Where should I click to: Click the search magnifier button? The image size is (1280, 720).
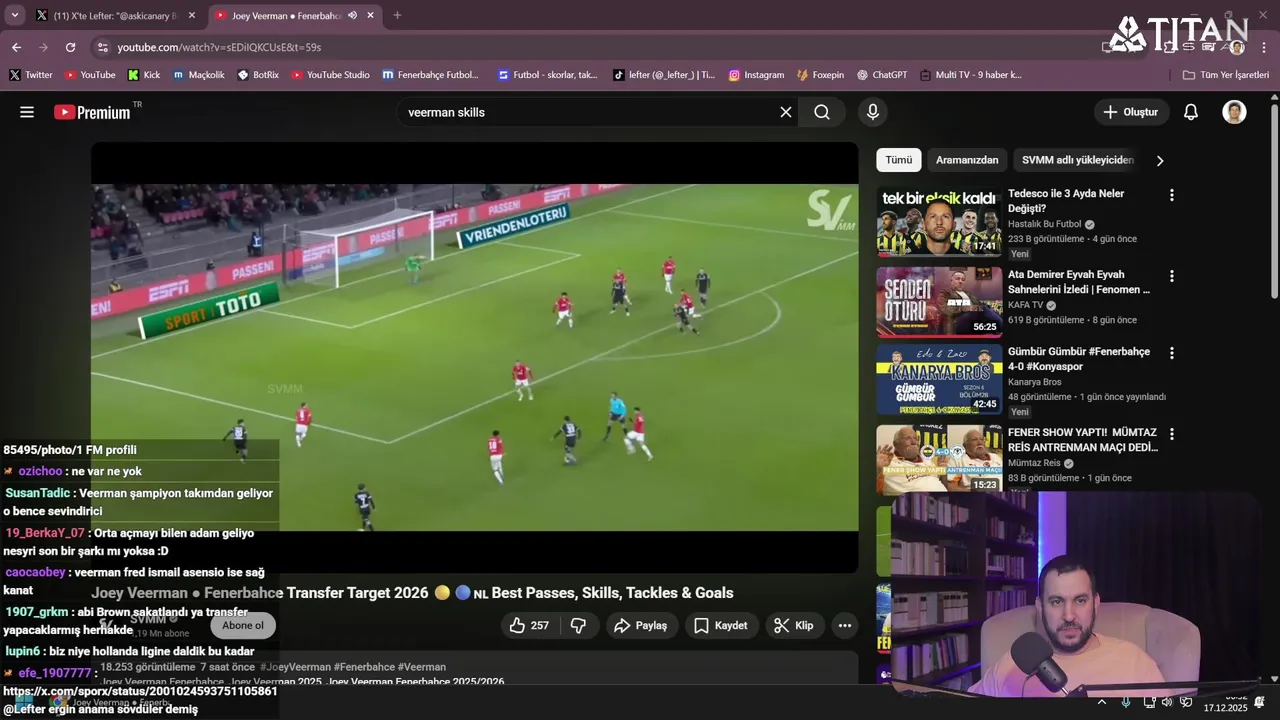[822, 112]
